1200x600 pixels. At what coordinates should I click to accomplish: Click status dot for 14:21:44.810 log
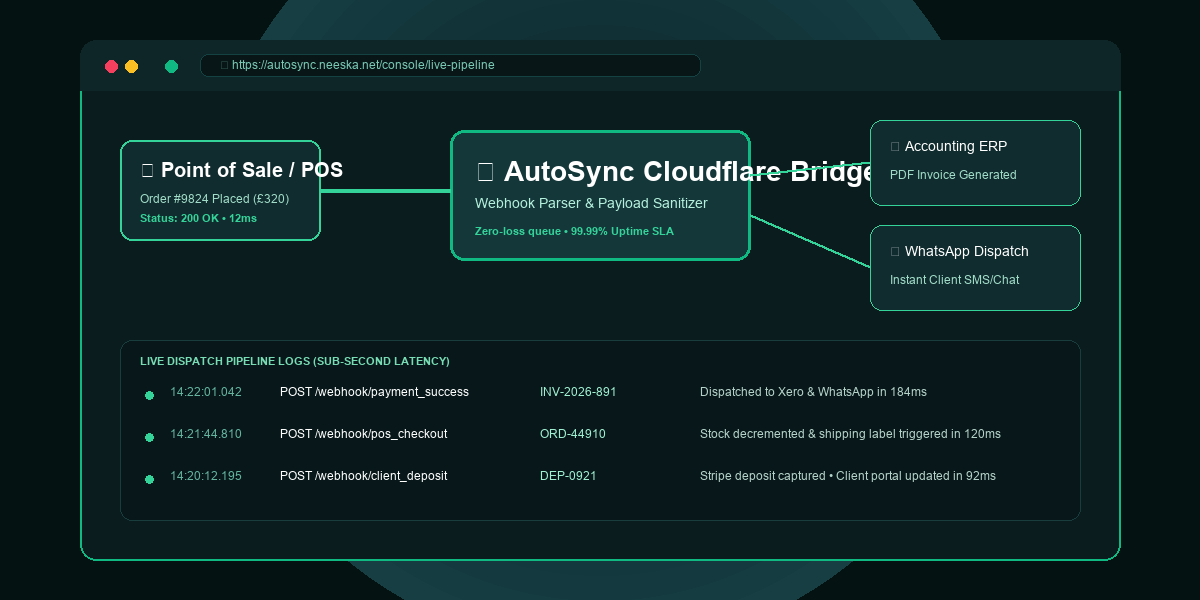click(x=149, y=437)
